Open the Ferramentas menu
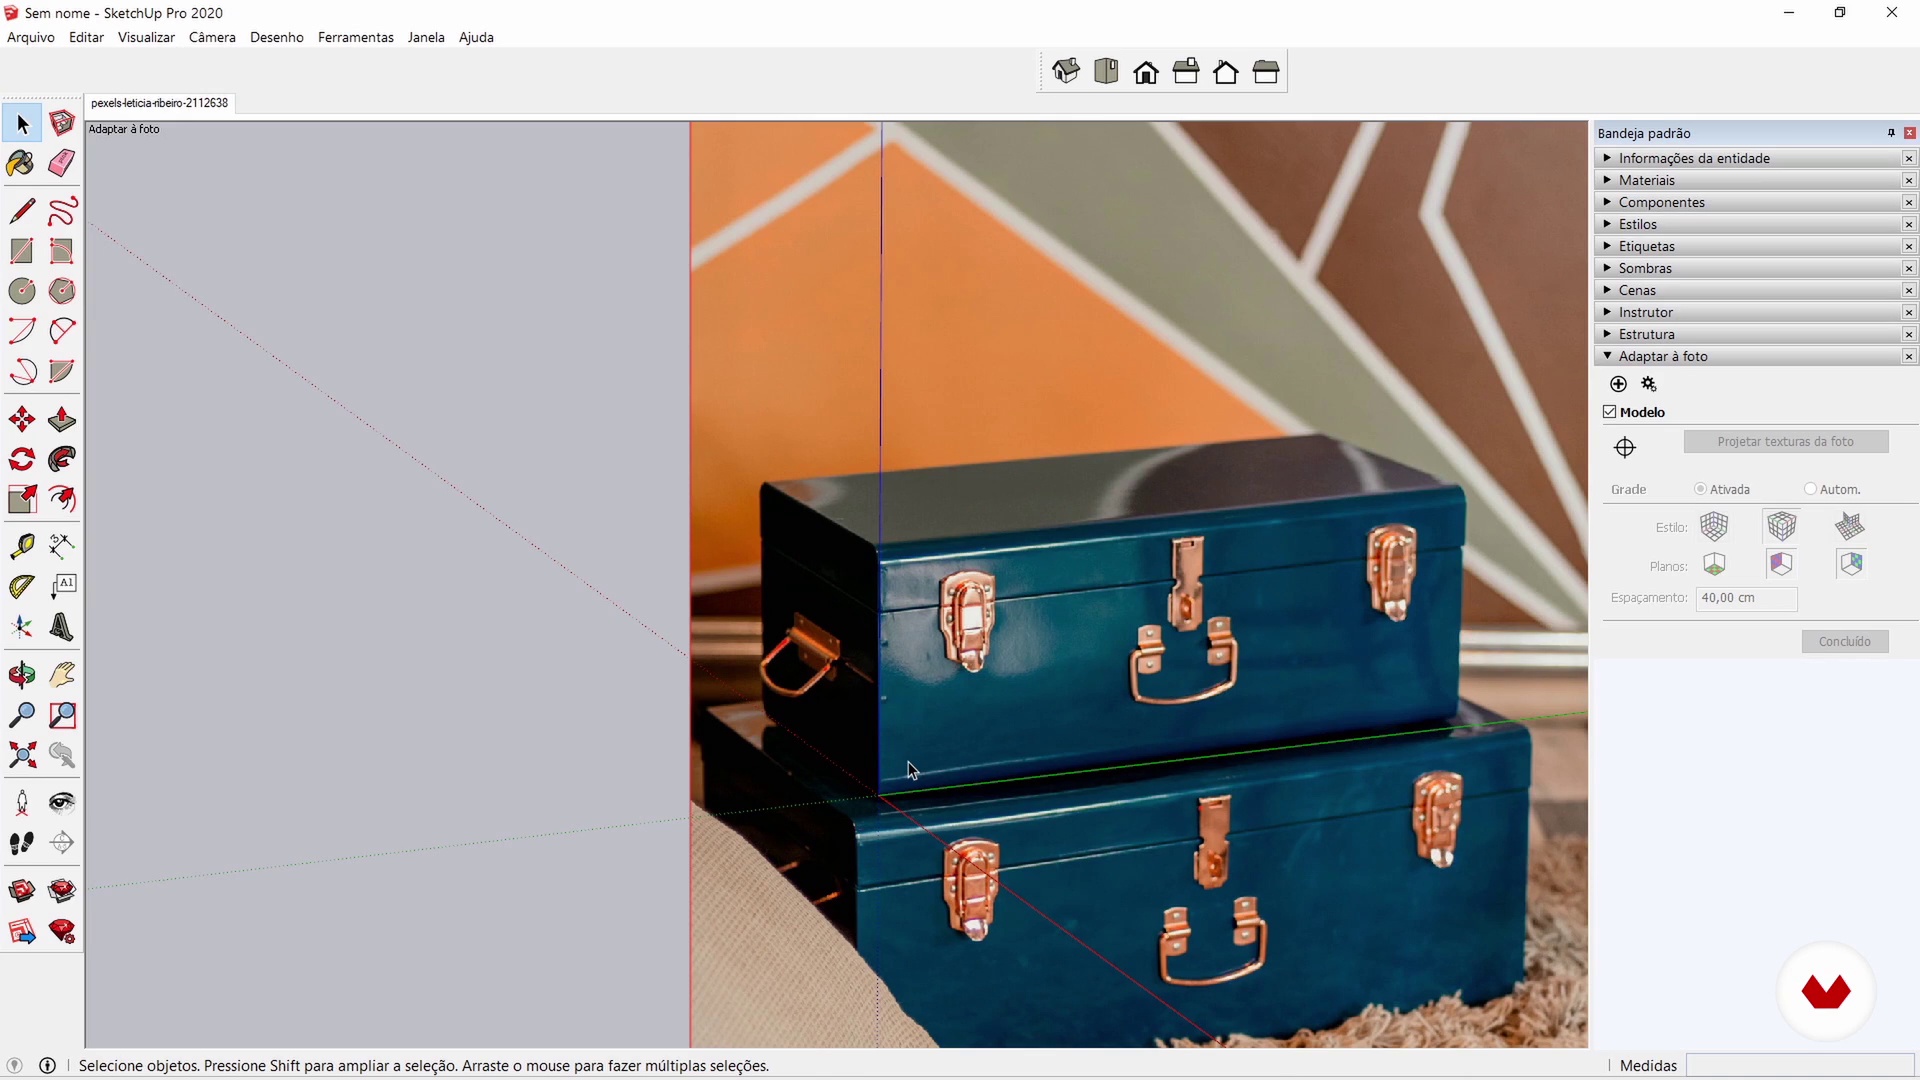The width and height of the screenshot is (1920, 1080). [x=356, y=37]
